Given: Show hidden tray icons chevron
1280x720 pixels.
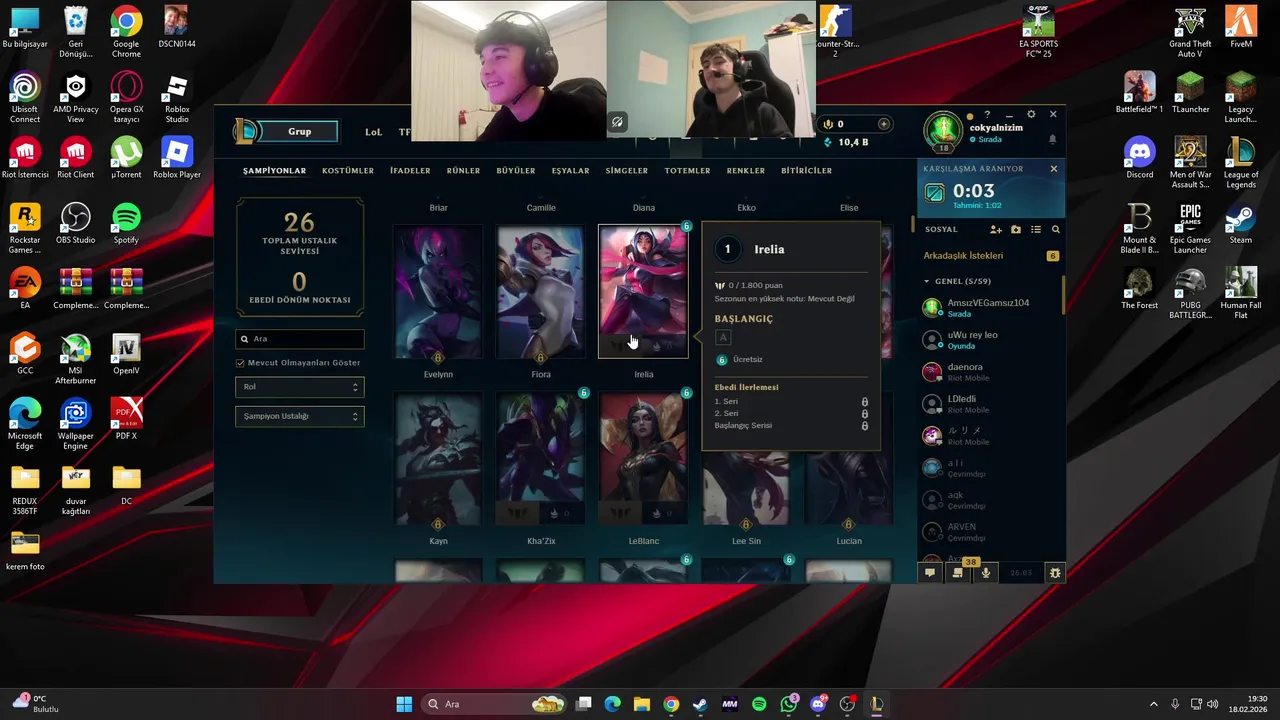Looking at the screenshot, I should click(x=1153, y=704).
